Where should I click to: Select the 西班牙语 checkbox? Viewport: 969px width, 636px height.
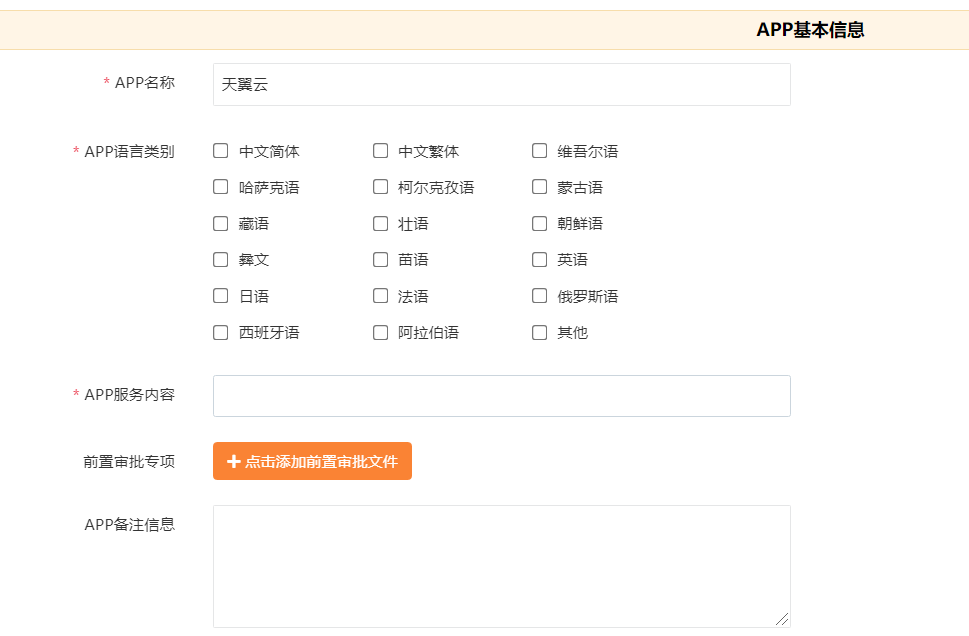coord(221,333)
